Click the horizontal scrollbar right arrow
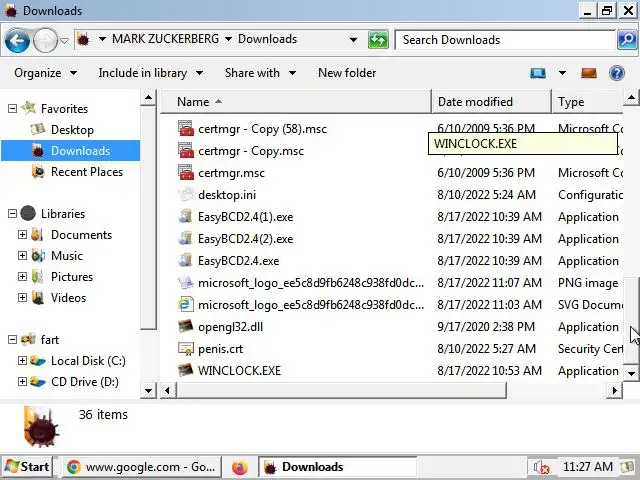This screenshot has height=480, width=640. click(x=614, y=391)
